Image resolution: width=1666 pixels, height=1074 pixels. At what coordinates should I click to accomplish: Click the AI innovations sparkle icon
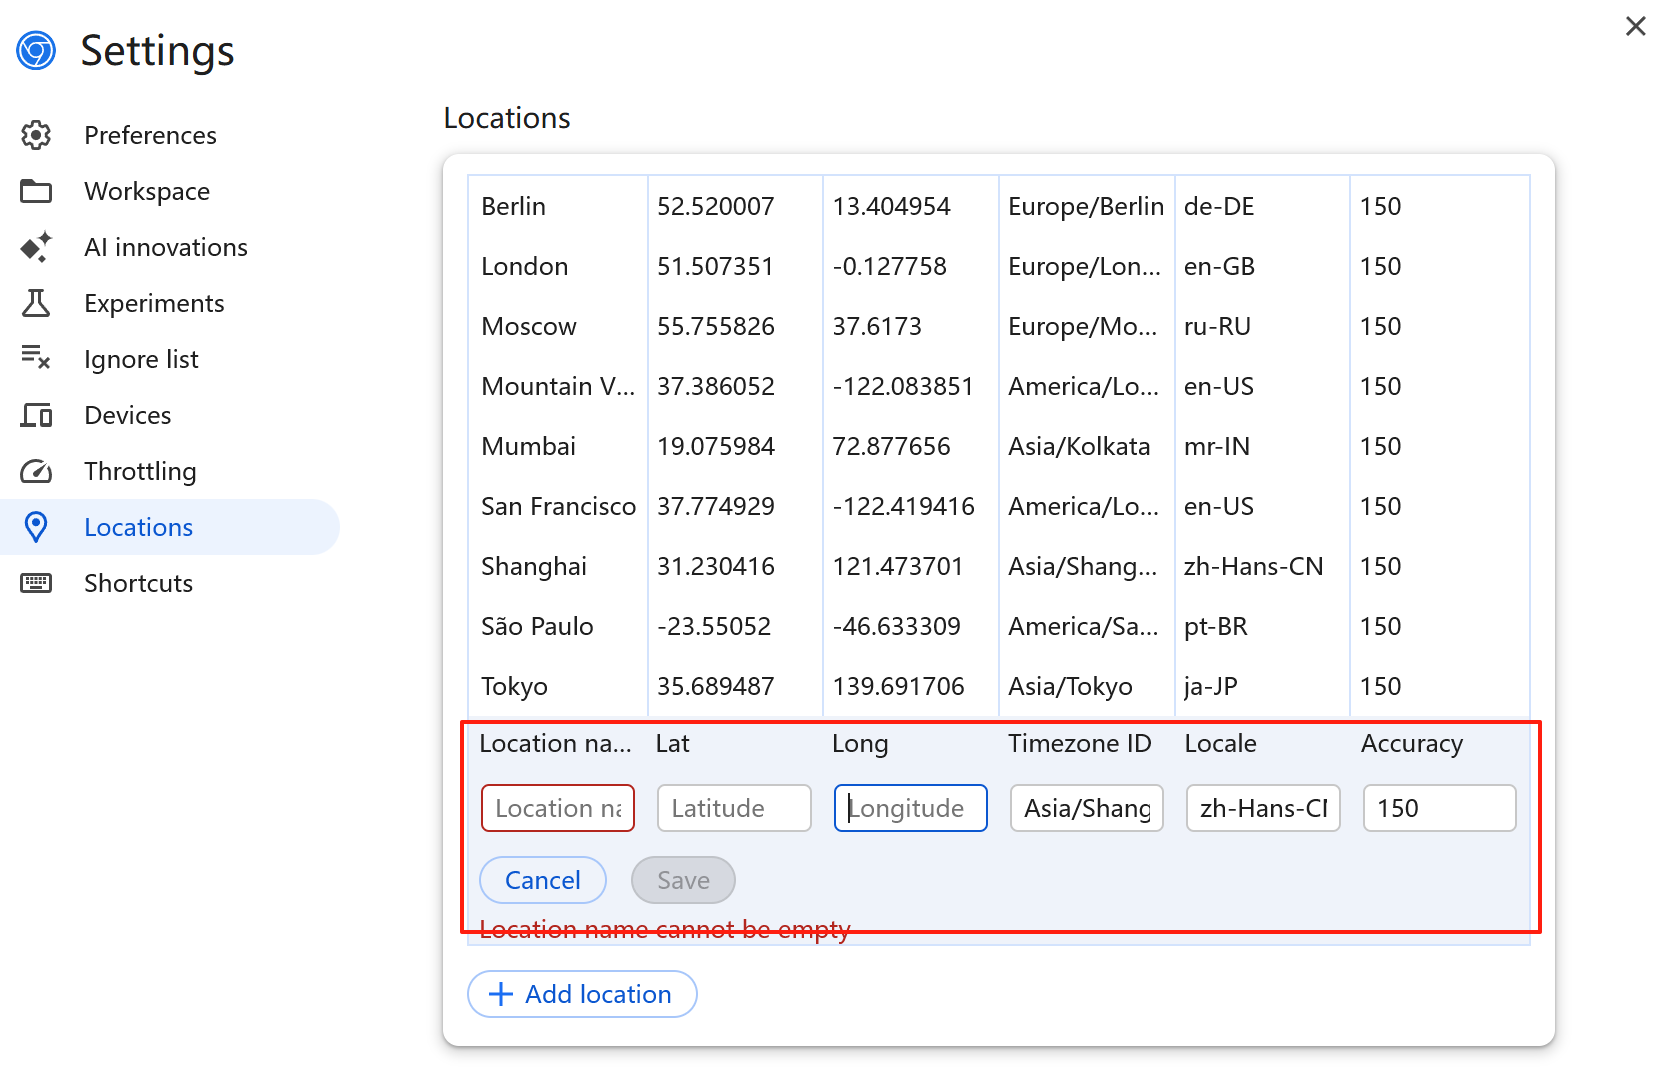[36, 247]
